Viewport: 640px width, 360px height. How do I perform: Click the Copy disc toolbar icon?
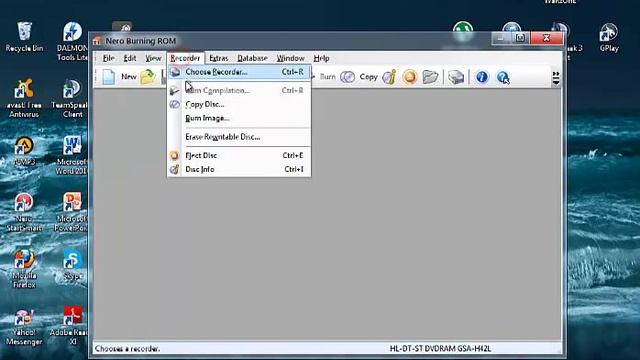(347, 77)
